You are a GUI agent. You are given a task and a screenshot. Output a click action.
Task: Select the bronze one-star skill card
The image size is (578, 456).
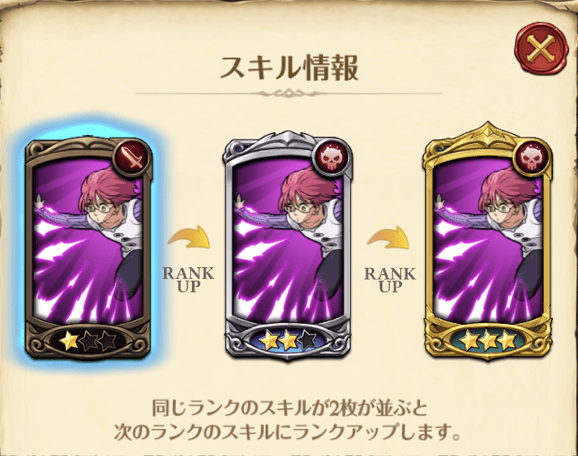pos(88,248)
